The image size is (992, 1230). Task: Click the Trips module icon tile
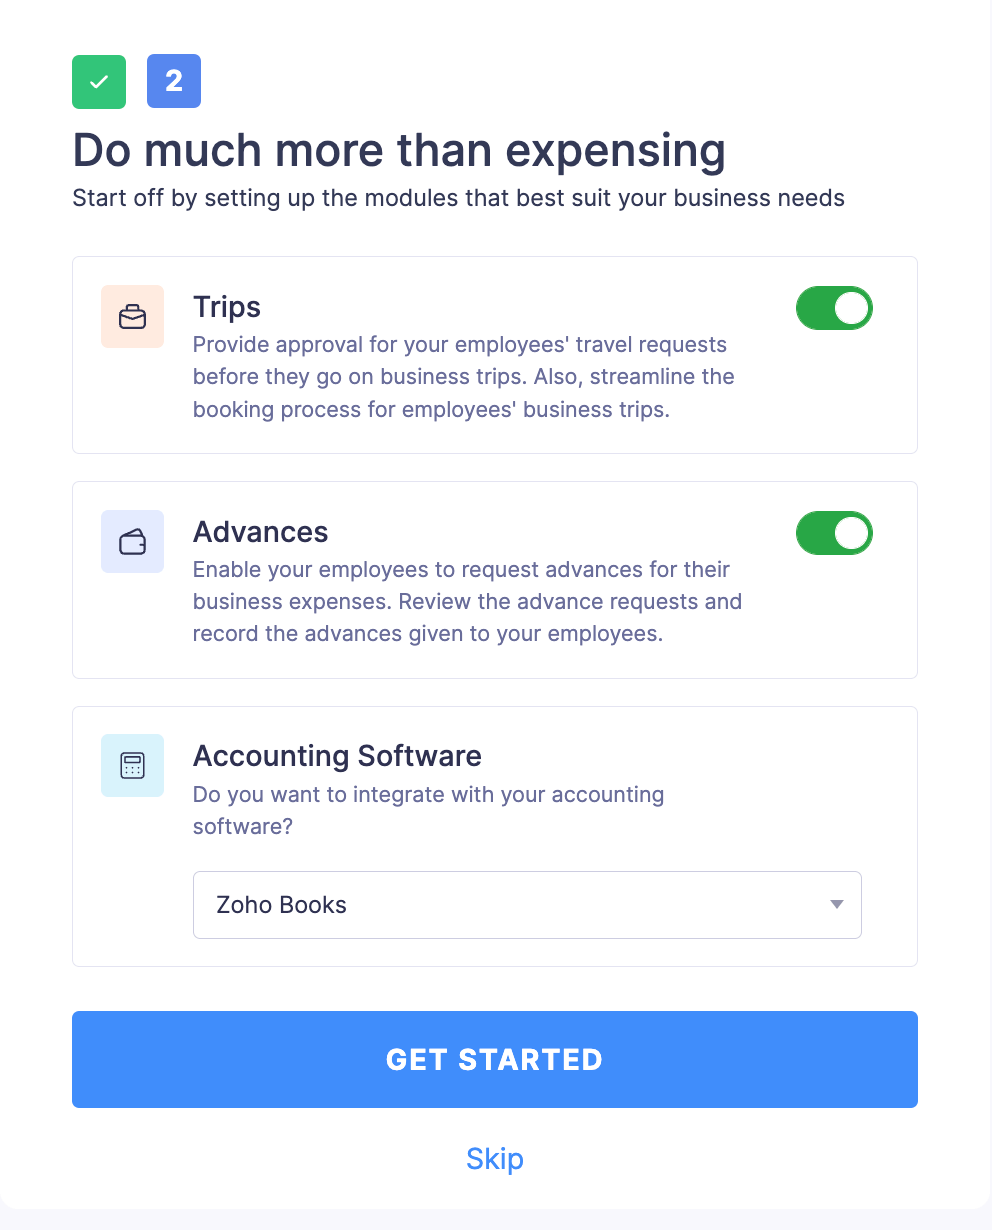point(132,316)
